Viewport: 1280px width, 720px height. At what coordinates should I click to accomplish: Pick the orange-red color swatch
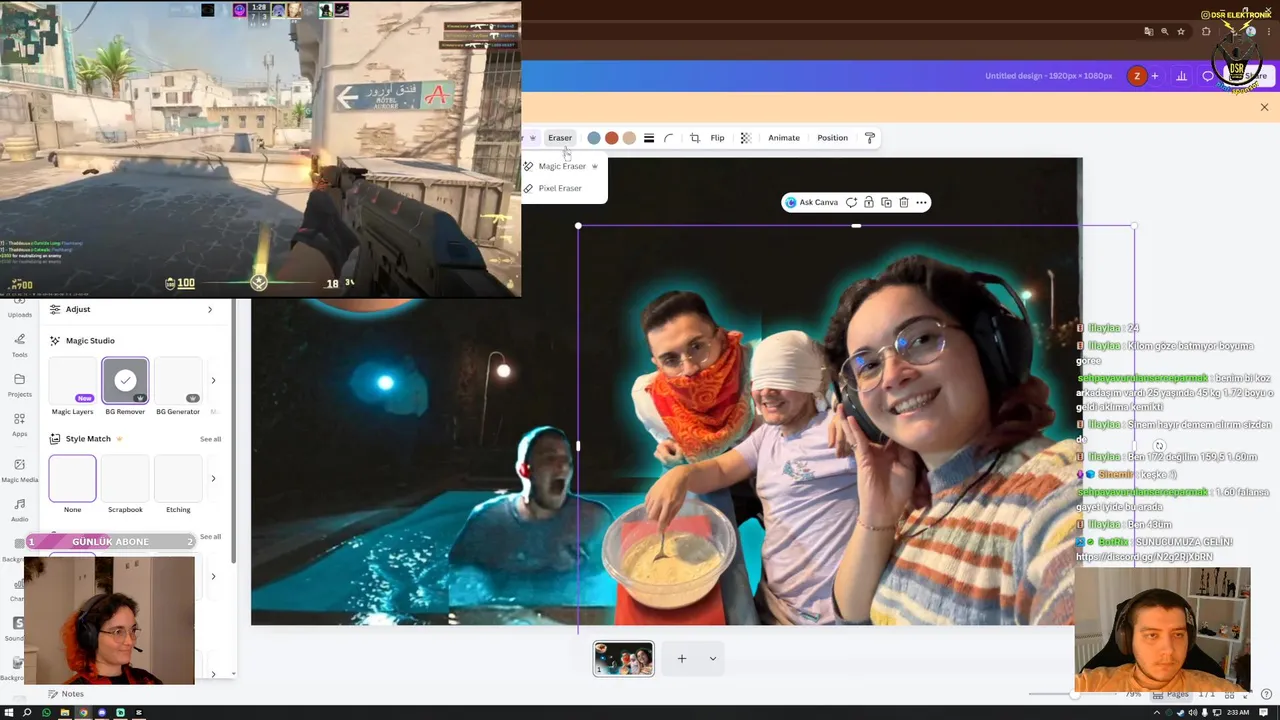(612, 138)
